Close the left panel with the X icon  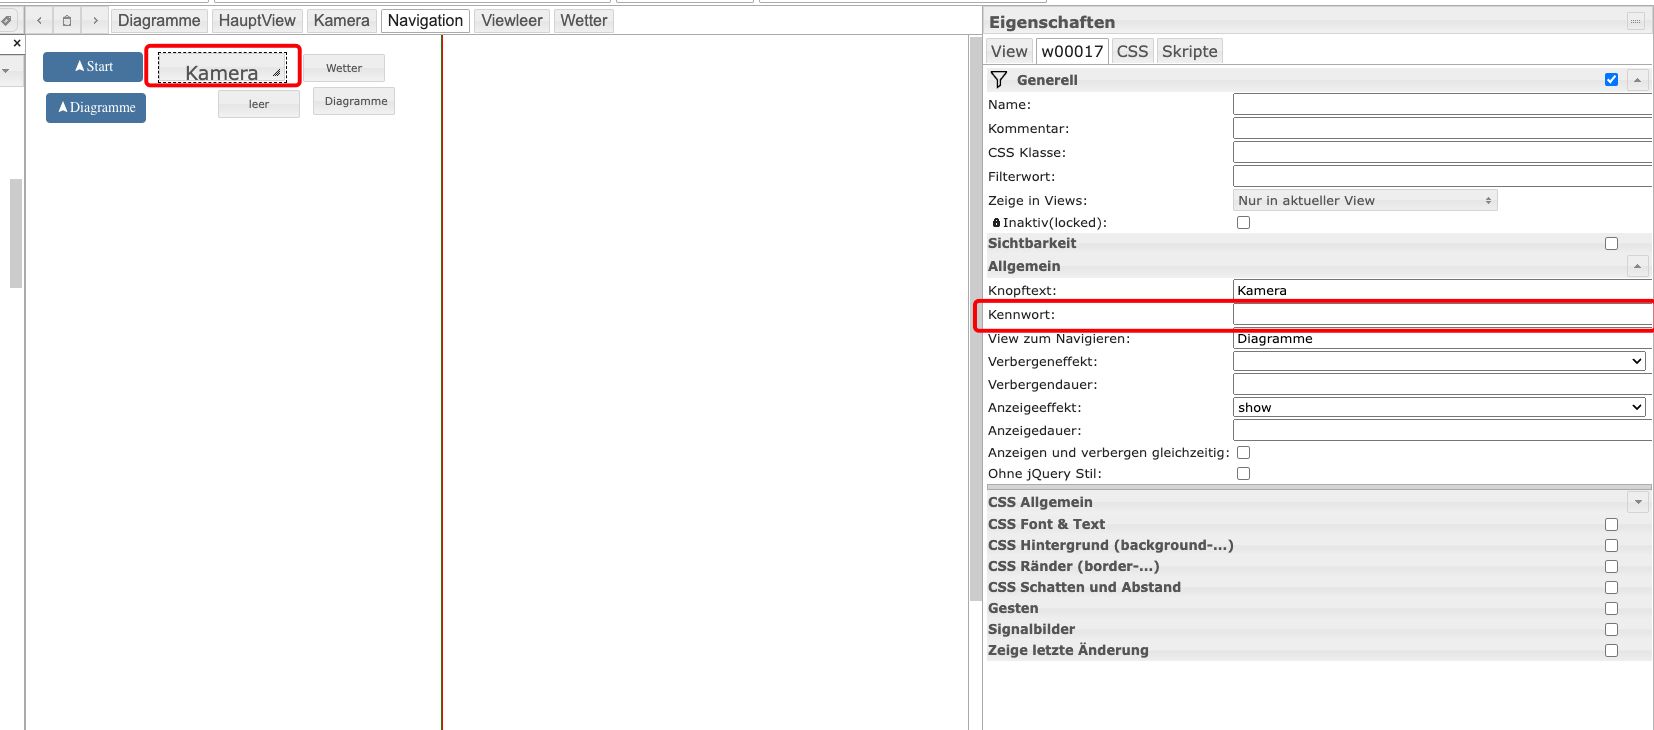tap(17, 43)
